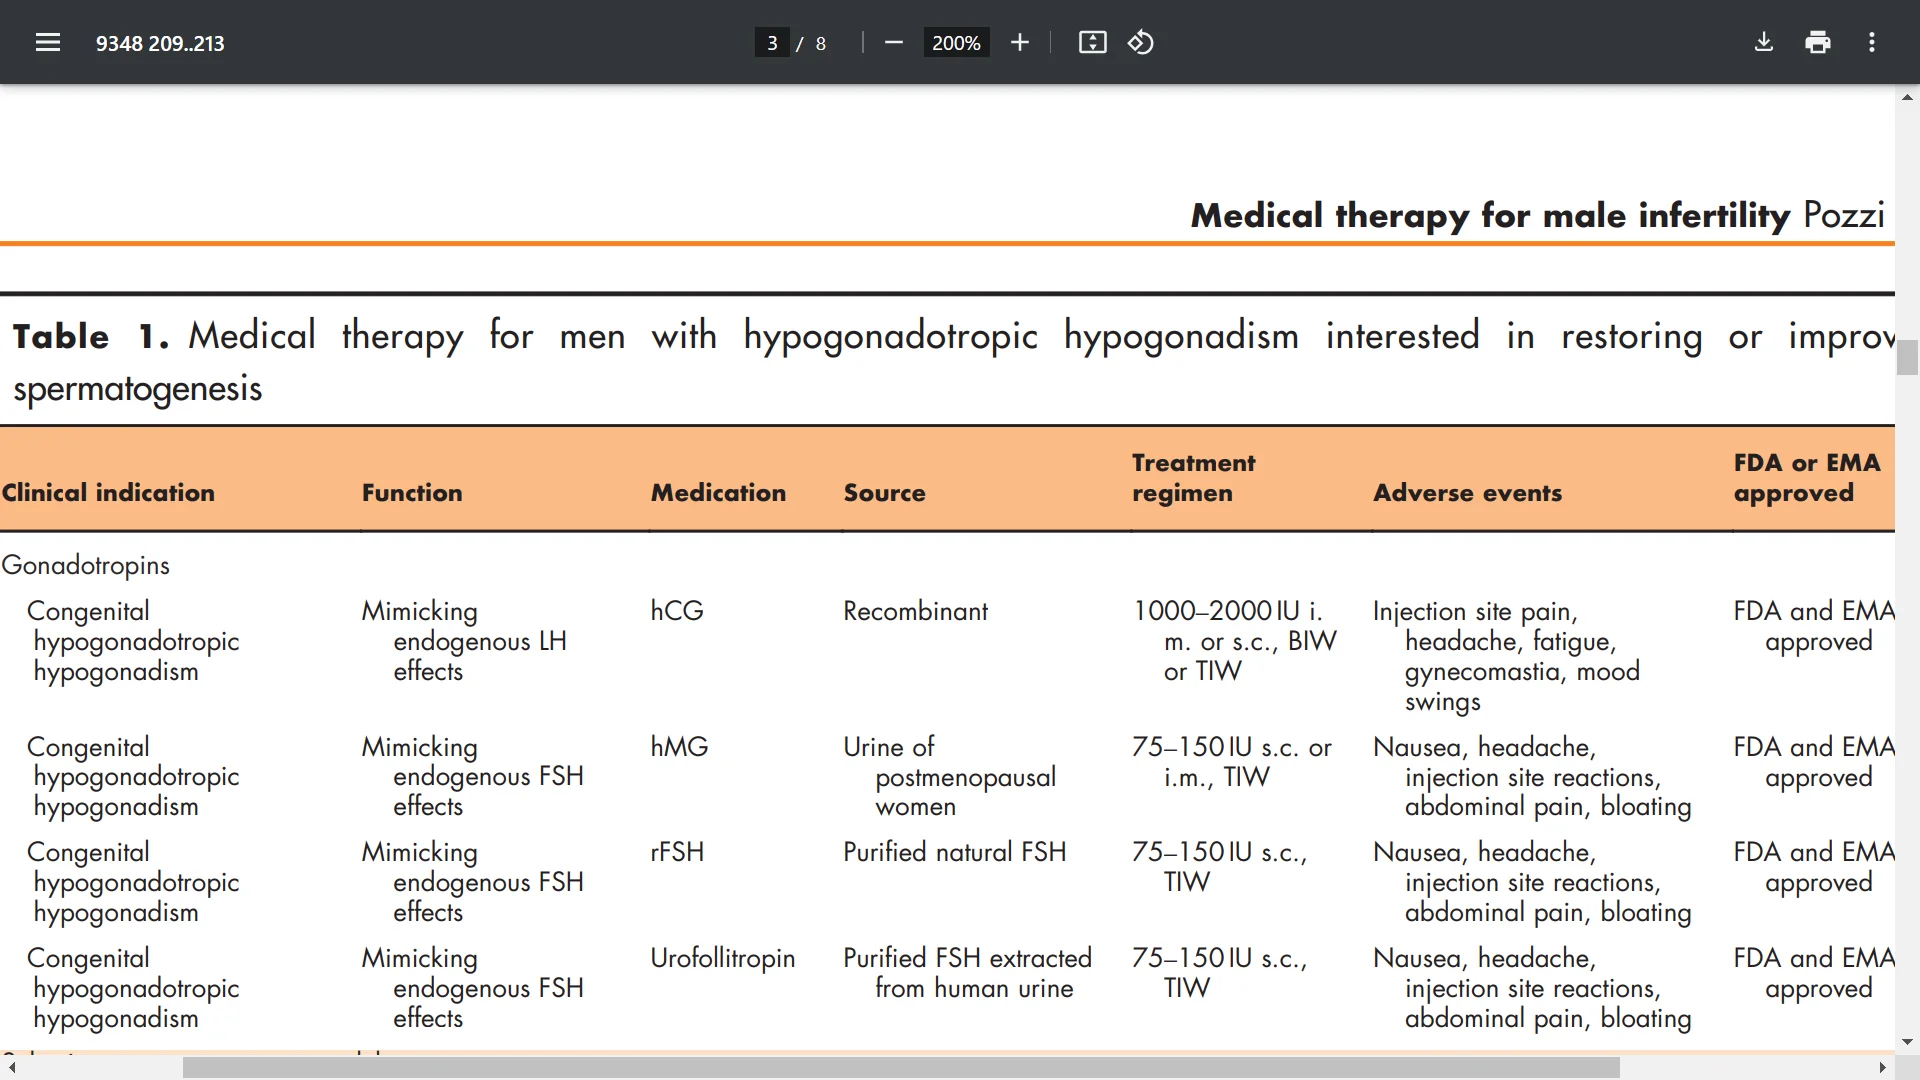Click the 200% zoom level field
1920x1080 pixels.
[x=956, y=43]
